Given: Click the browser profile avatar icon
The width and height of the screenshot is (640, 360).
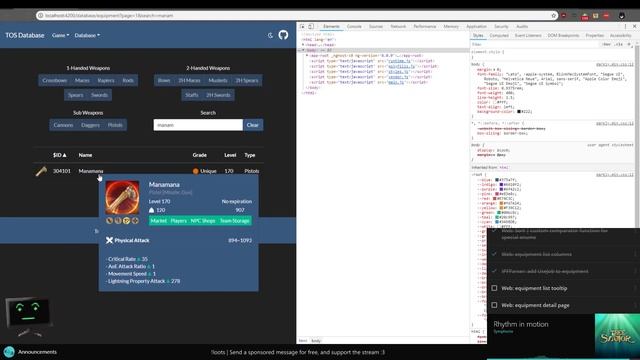Looking at the screenshot, I should [622, 16].
